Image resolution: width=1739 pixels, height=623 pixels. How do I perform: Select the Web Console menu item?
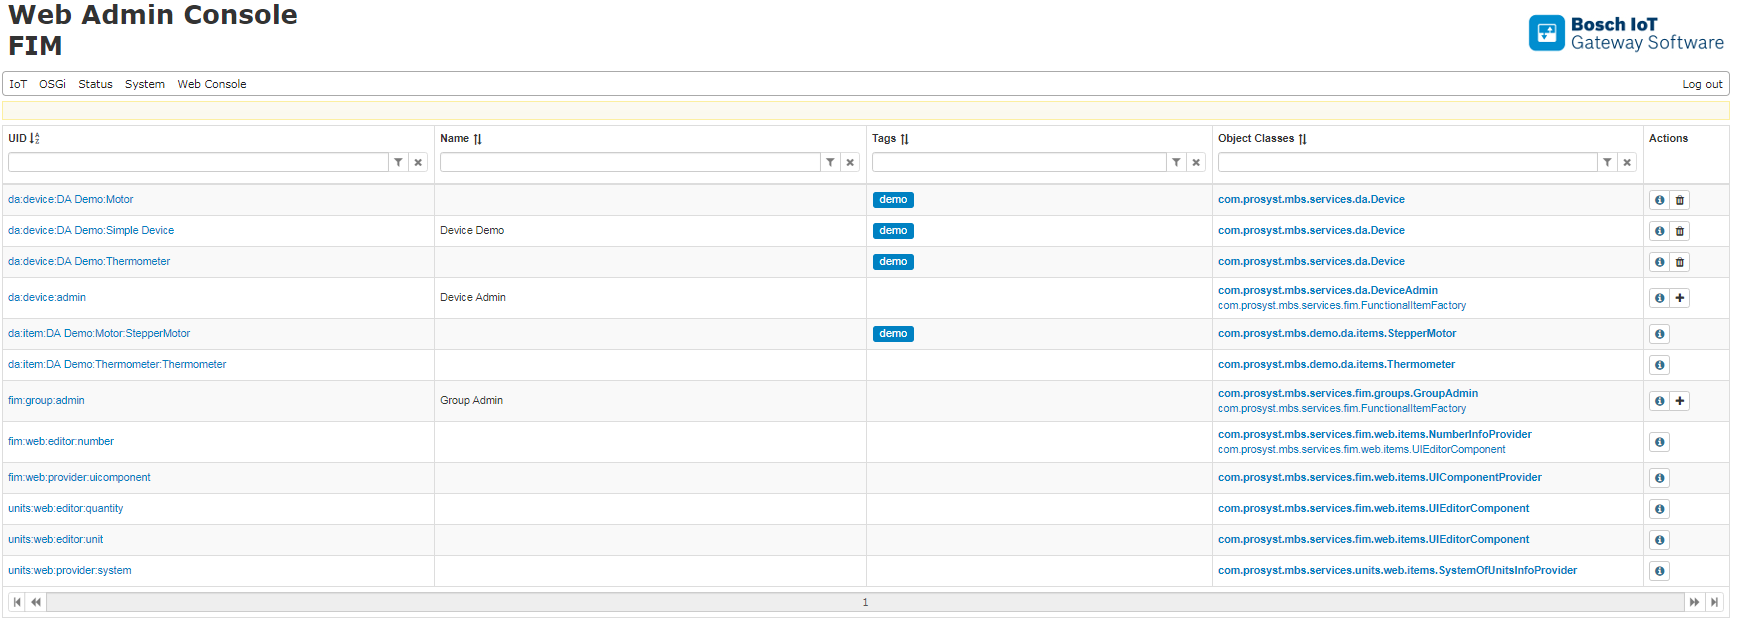tap(212, 84)
